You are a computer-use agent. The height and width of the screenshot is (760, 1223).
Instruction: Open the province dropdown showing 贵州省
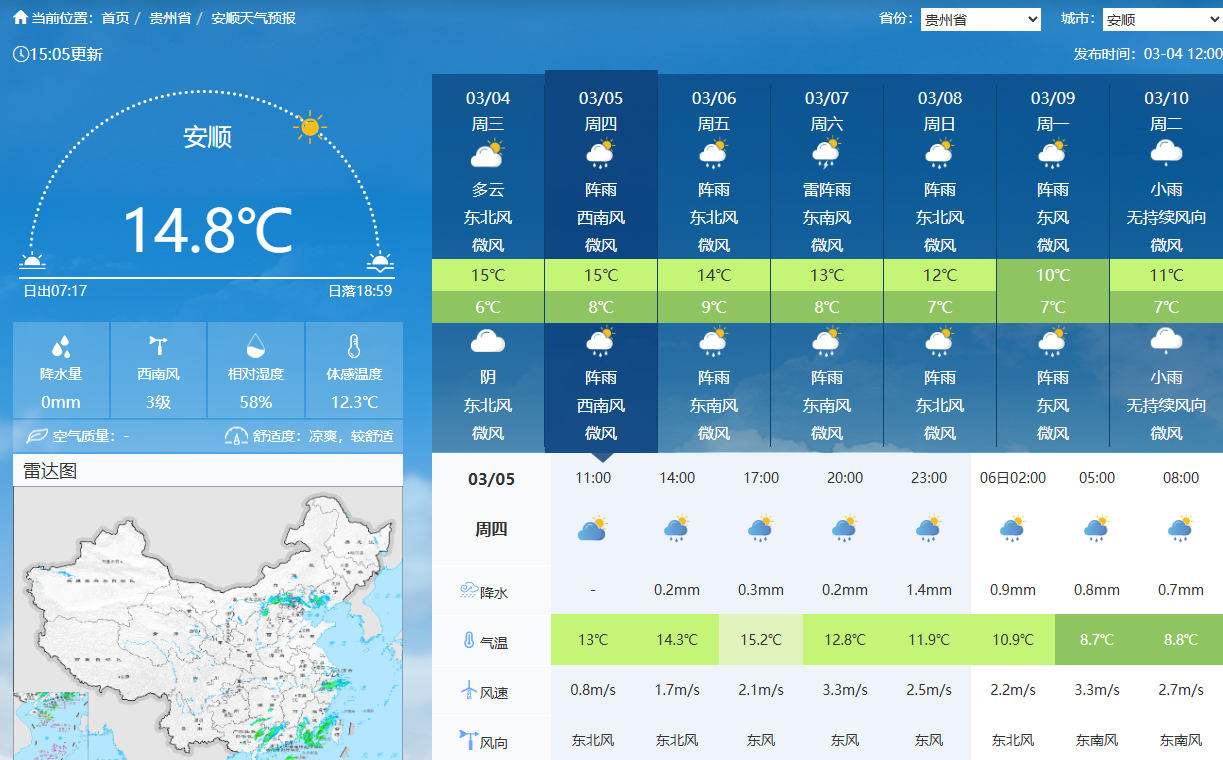(x=980, y=19)
